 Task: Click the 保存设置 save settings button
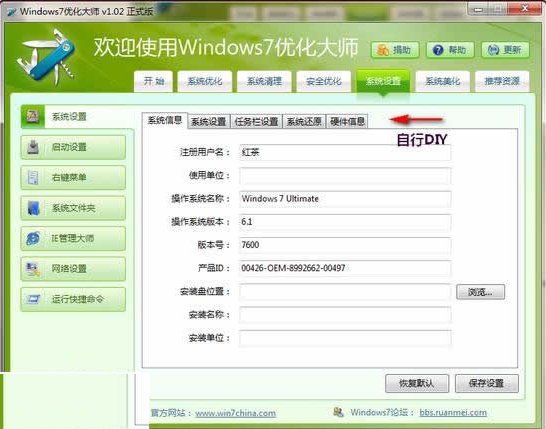pos(486,383)
